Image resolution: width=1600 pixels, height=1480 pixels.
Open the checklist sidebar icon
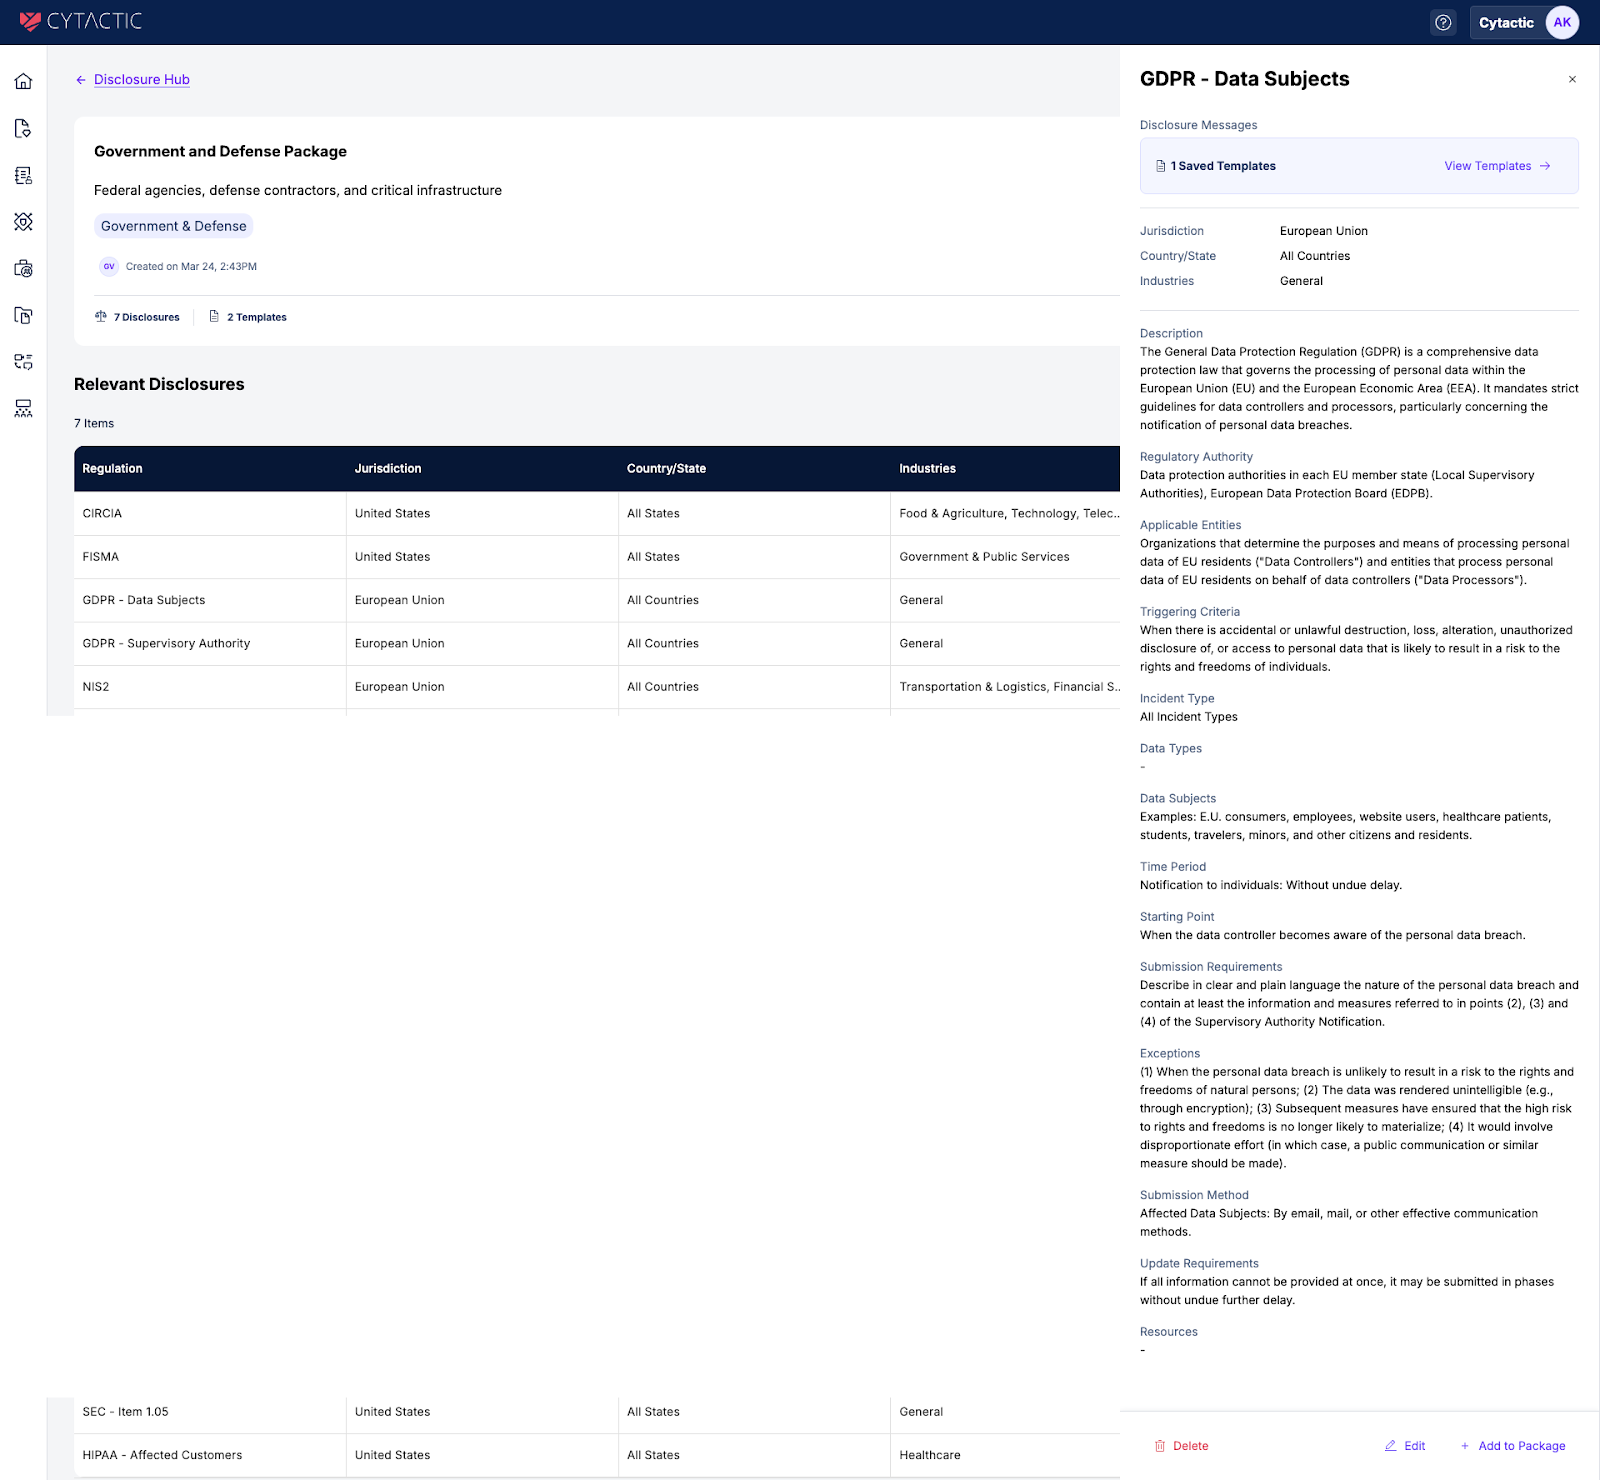click(23, 175)
